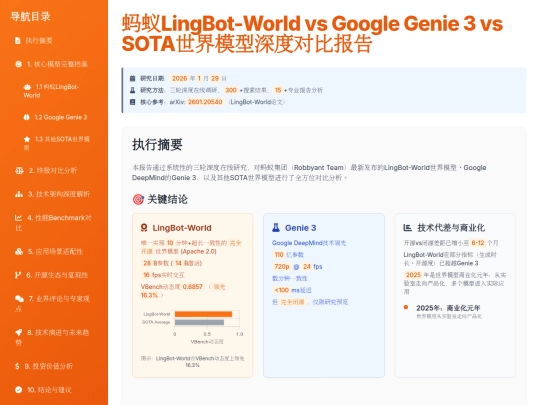The height and width of the screenshot is (405, 540).
Task: Click the star icon beside 1.3 其他SOTA世界模型
Action: 27,139
